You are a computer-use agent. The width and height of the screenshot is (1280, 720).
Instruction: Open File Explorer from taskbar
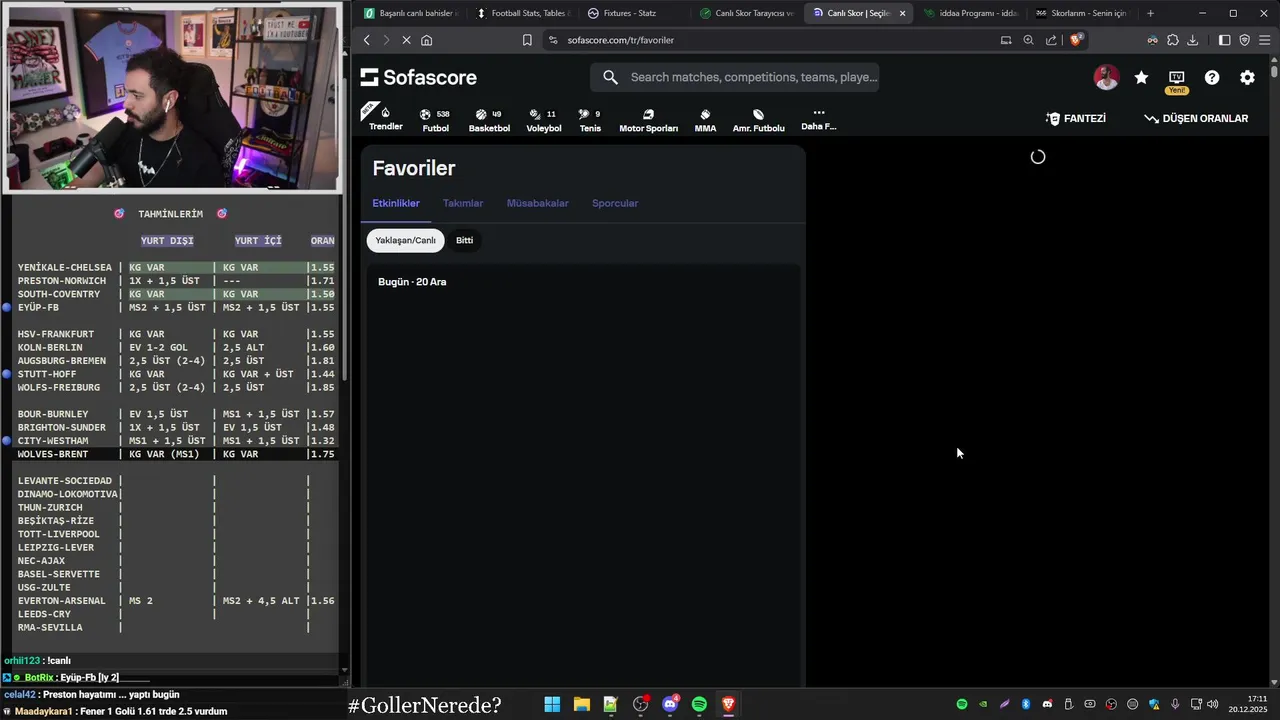(x=581, y=705)
